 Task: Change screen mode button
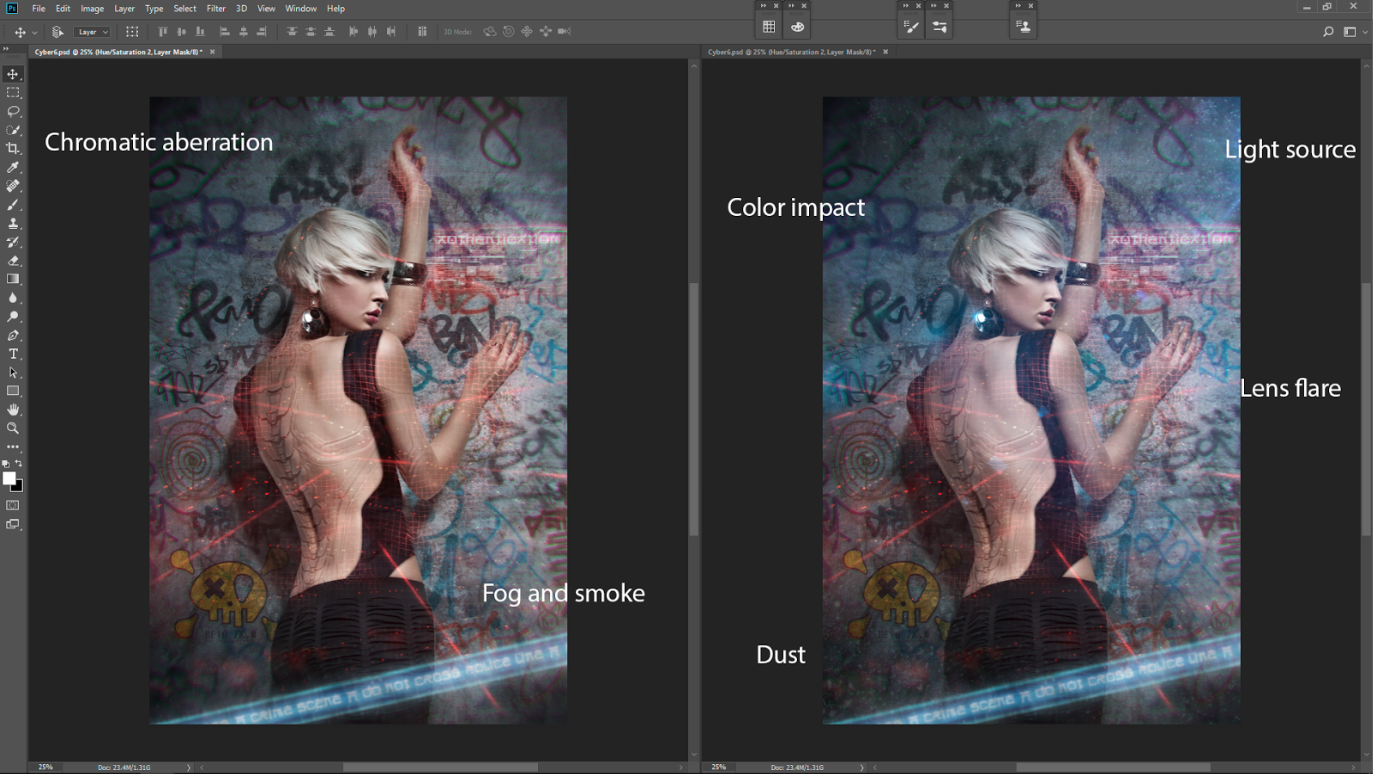13,524
